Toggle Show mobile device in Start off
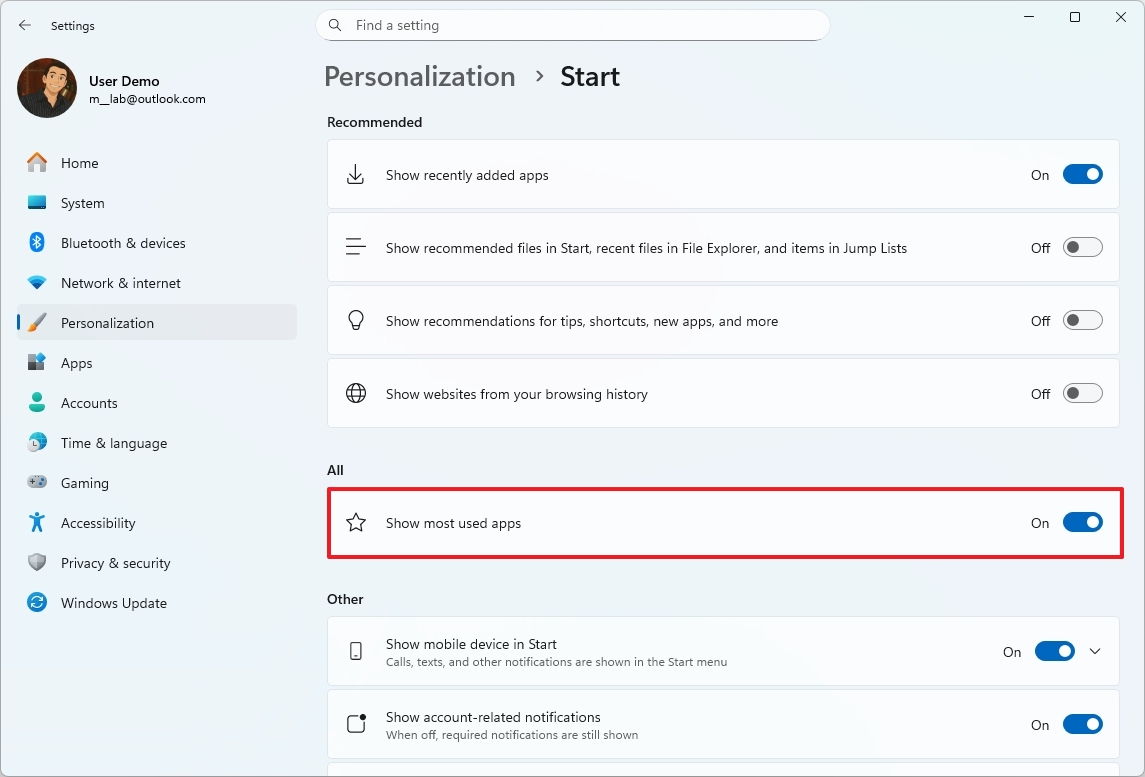The width and height of the screenshot is (1145, 777). click(1054, 652)
